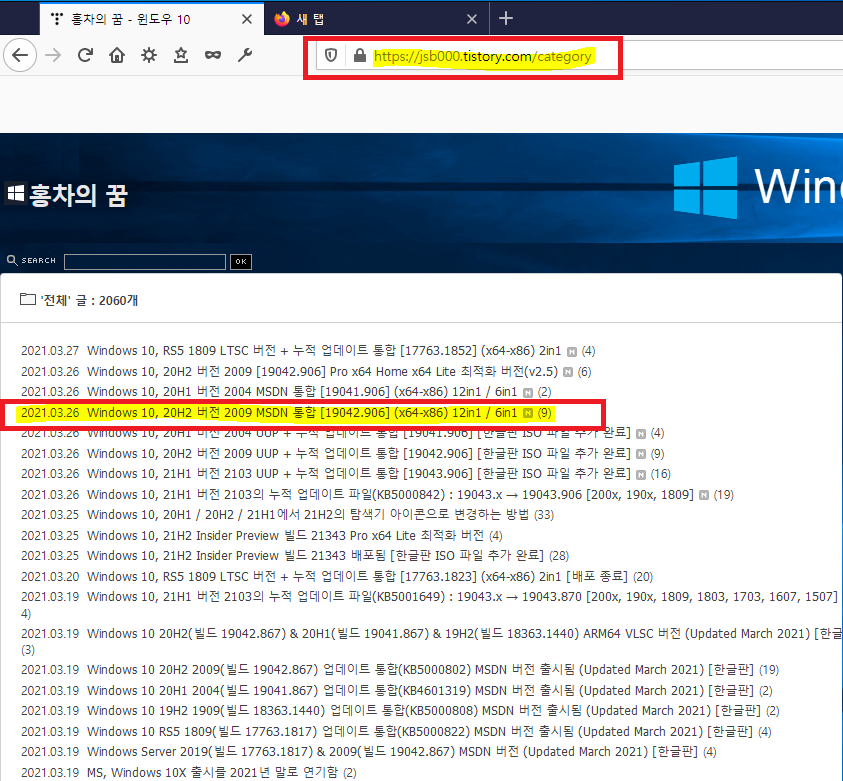Open Windows 10X 출시 연기 post

212,772
